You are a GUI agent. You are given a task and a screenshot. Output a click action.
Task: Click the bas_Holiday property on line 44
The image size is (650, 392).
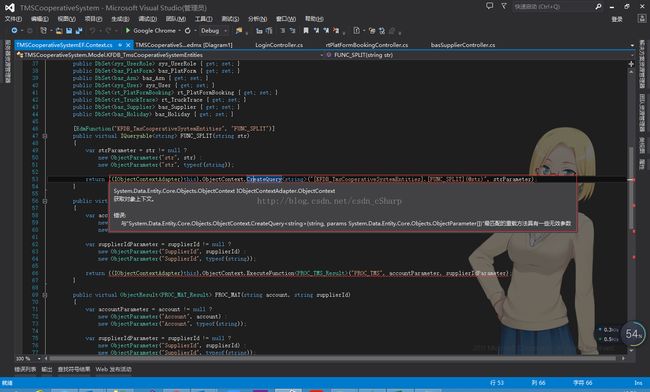(172, 114)
